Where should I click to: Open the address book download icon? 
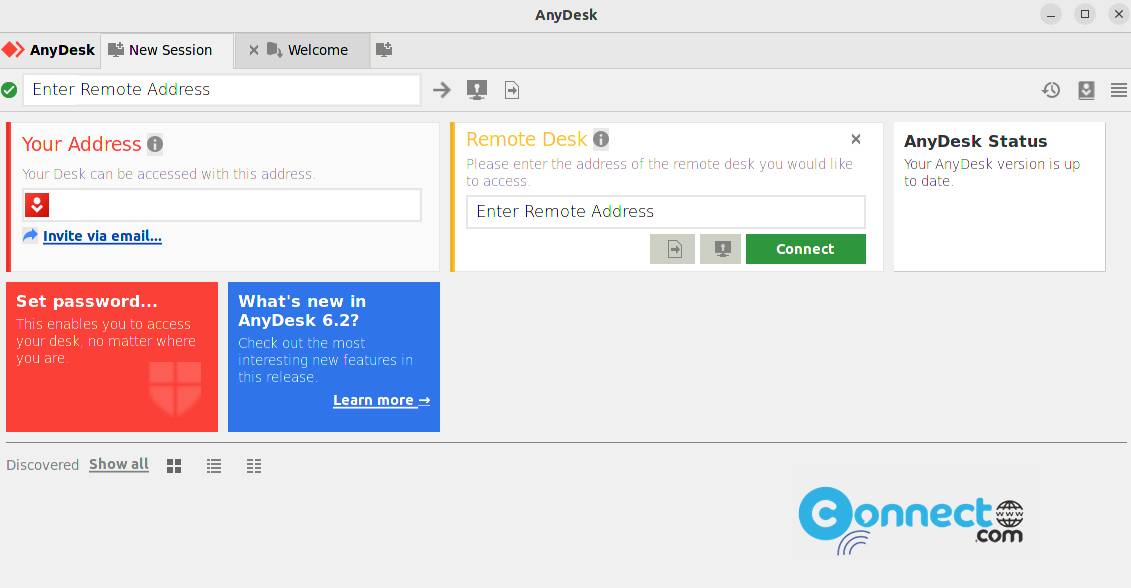pos(1086,89)
